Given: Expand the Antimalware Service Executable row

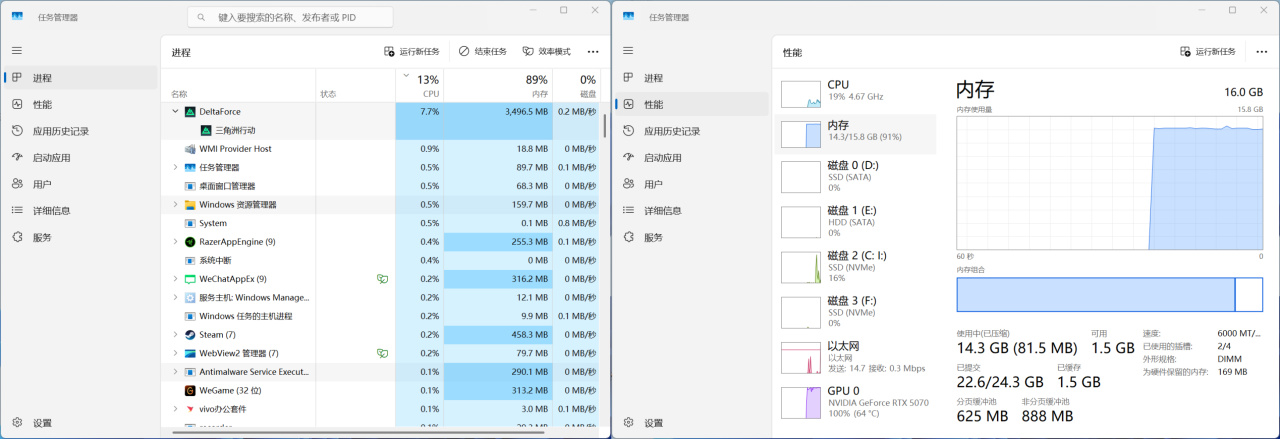Looking at the screenshot, I should [x=176, y=372].
